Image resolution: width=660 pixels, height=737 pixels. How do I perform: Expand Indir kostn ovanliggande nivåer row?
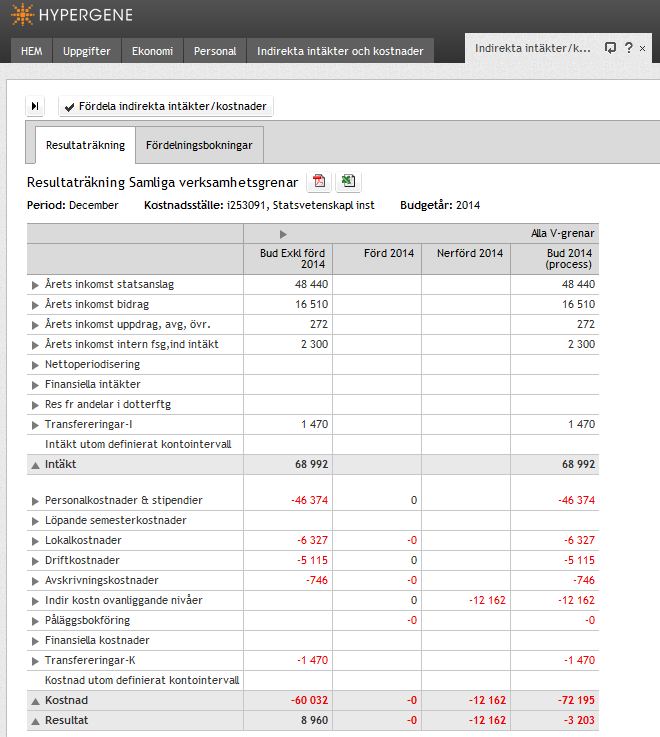pyautogui.click(x=35, y=601)
